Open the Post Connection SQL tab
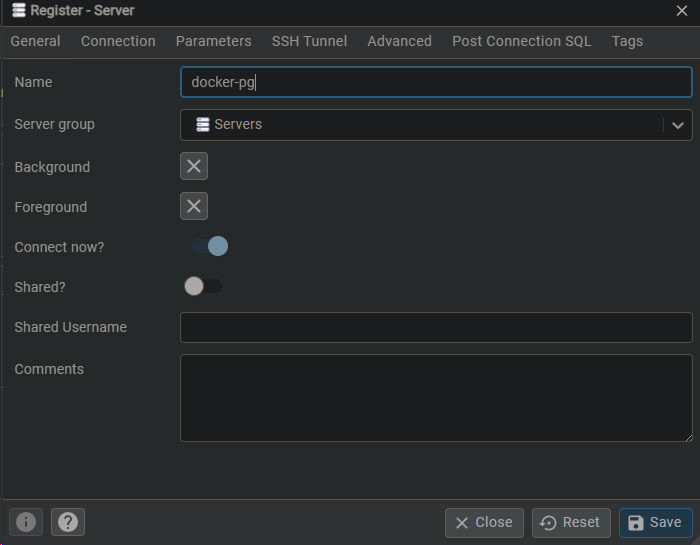The height and width of the screenshot is (545, 700). pos(521,41)
